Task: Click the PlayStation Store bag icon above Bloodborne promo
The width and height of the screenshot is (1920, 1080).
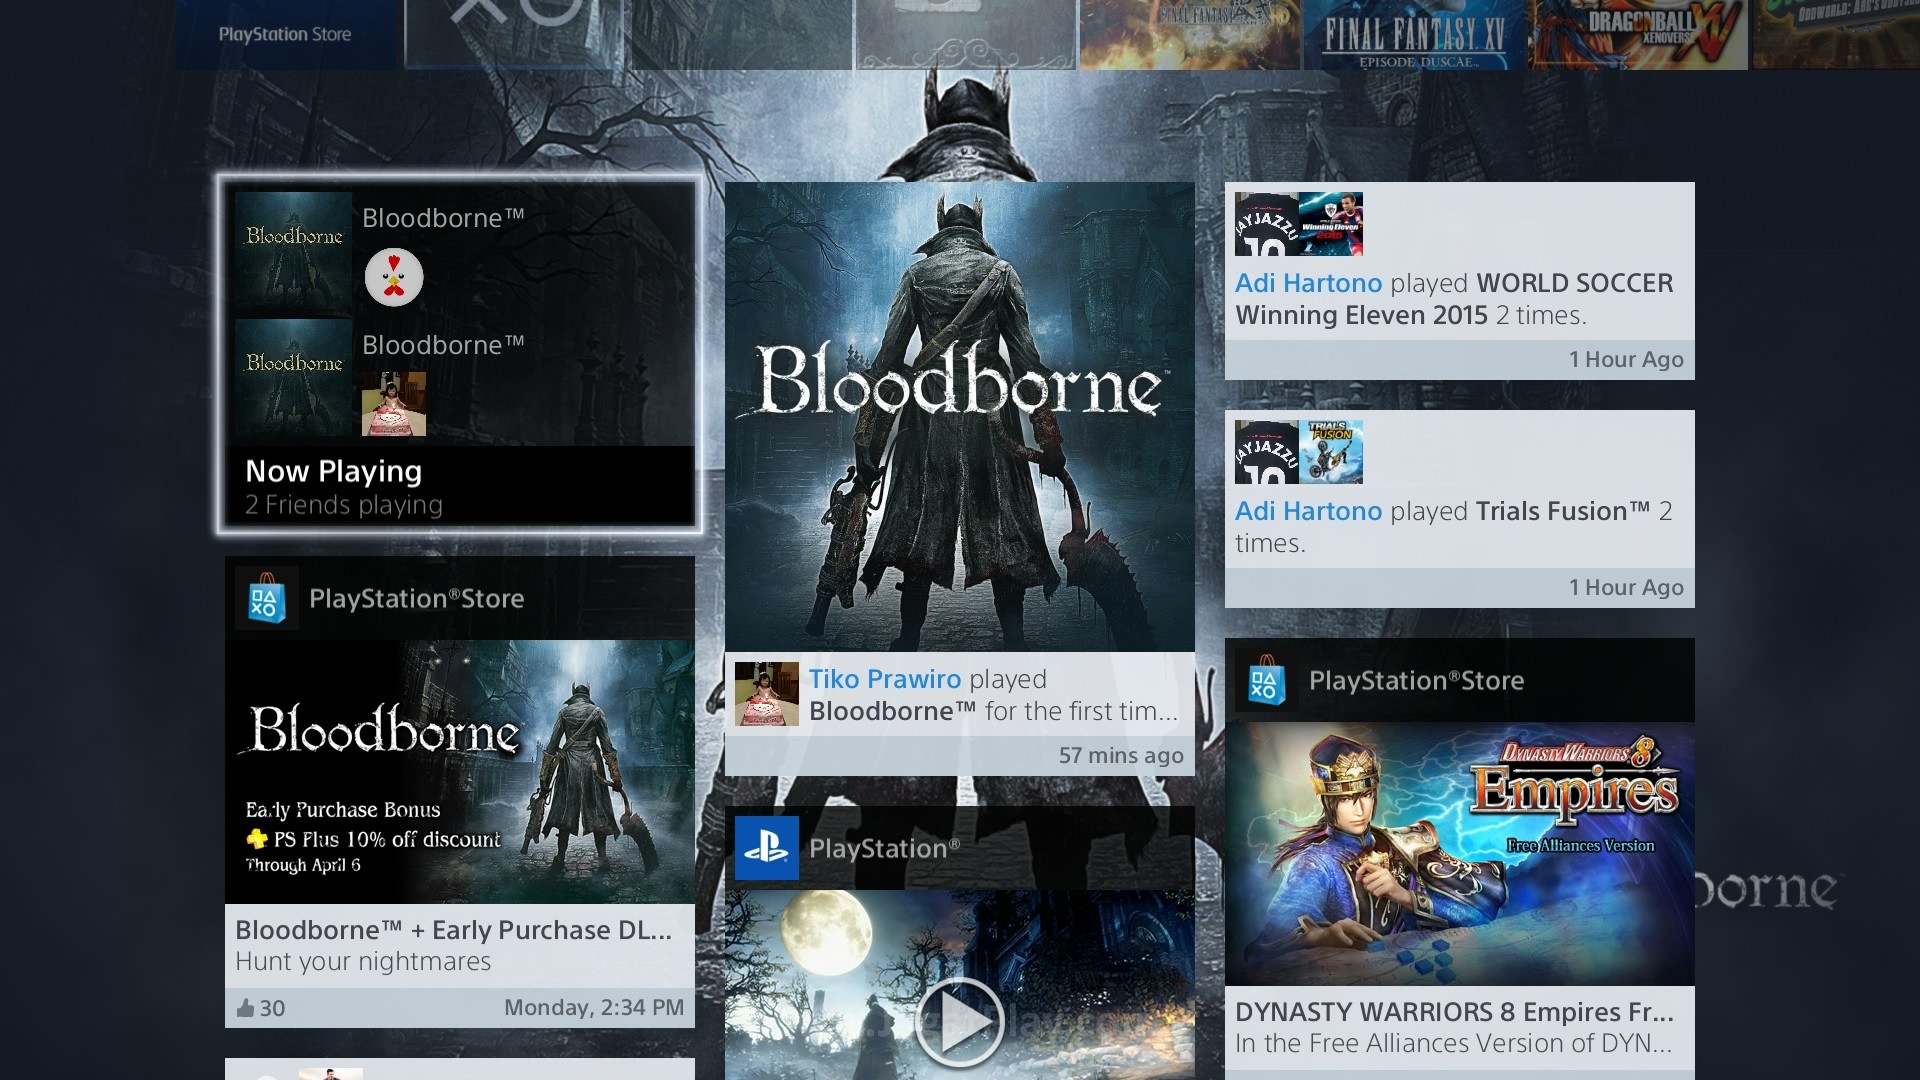Action: coord(266,598)
